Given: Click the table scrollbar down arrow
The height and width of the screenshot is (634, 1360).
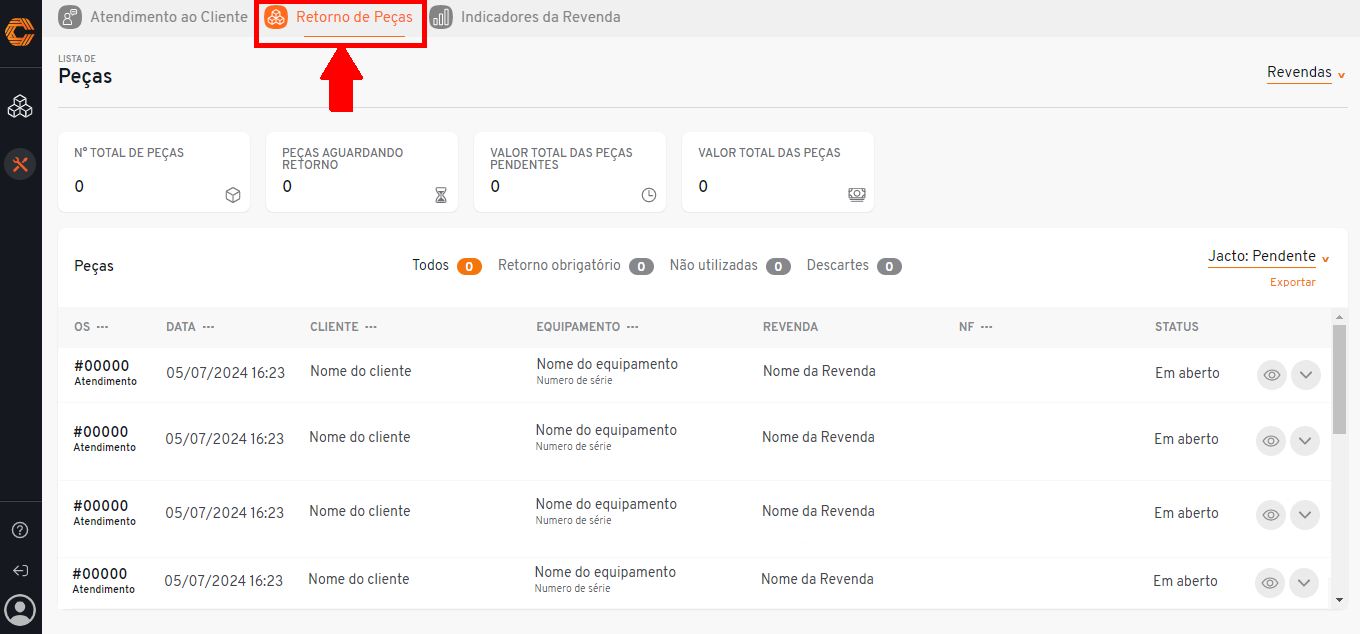Looking at the screenshot, I should click(x=1340, y=600).
